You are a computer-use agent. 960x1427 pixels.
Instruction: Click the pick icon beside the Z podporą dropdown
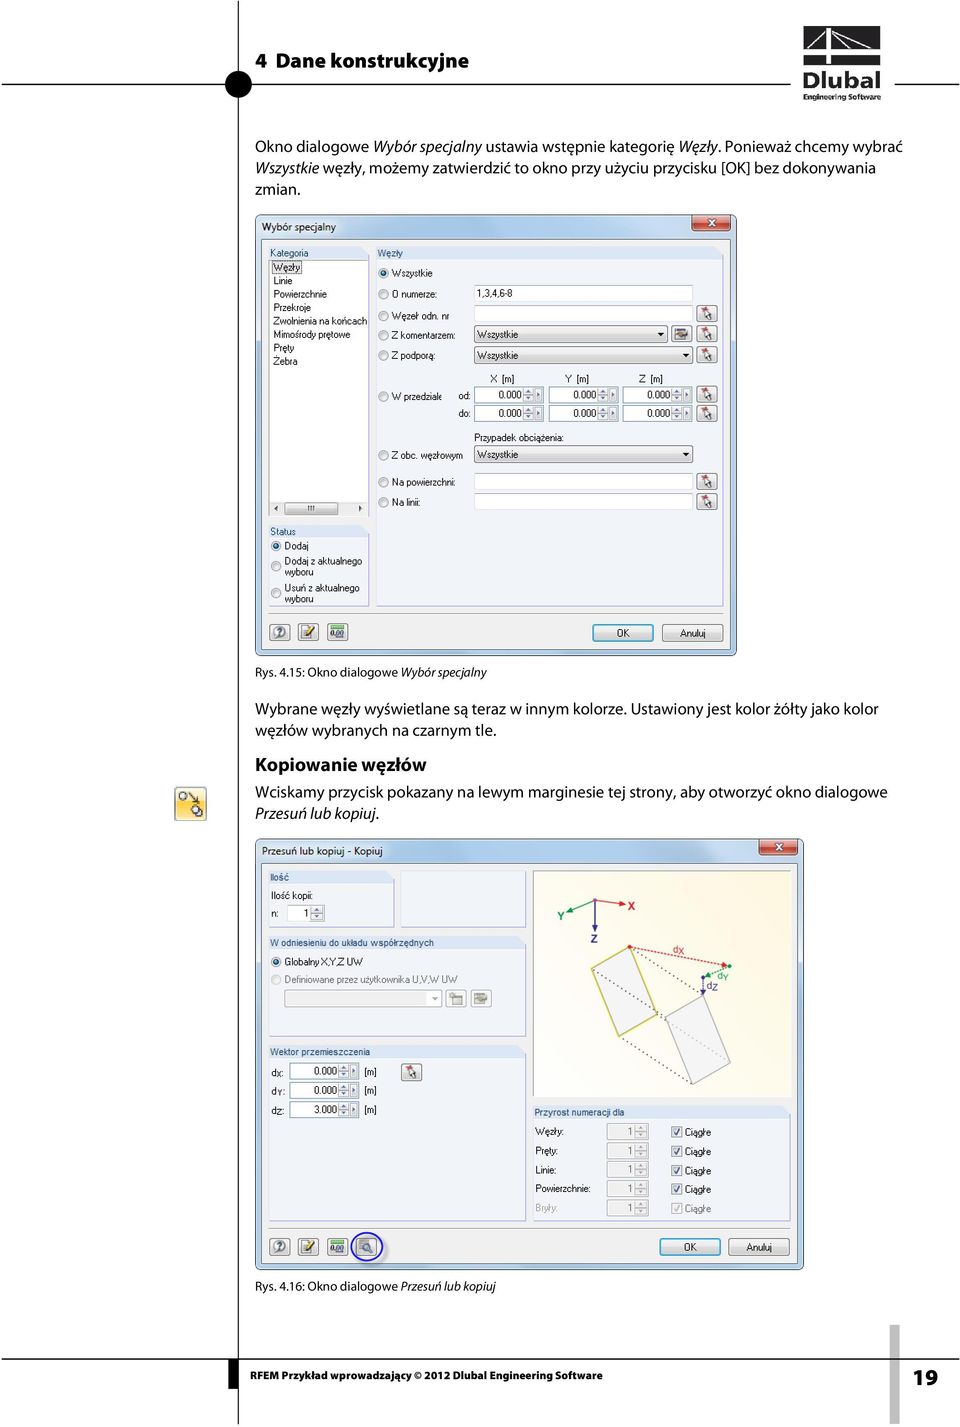(x=707, y=355)
